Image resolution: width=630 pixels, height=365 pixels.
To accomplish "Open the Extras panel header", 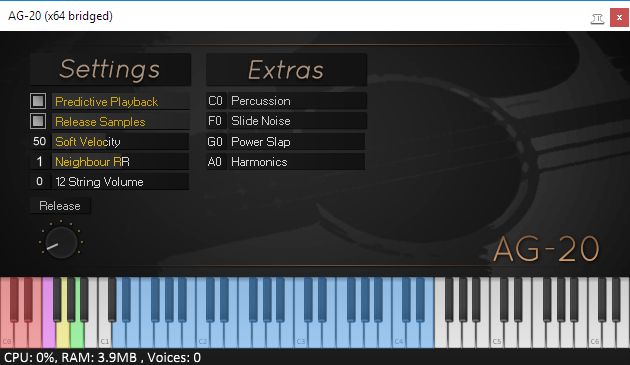I will pos(286,70).
